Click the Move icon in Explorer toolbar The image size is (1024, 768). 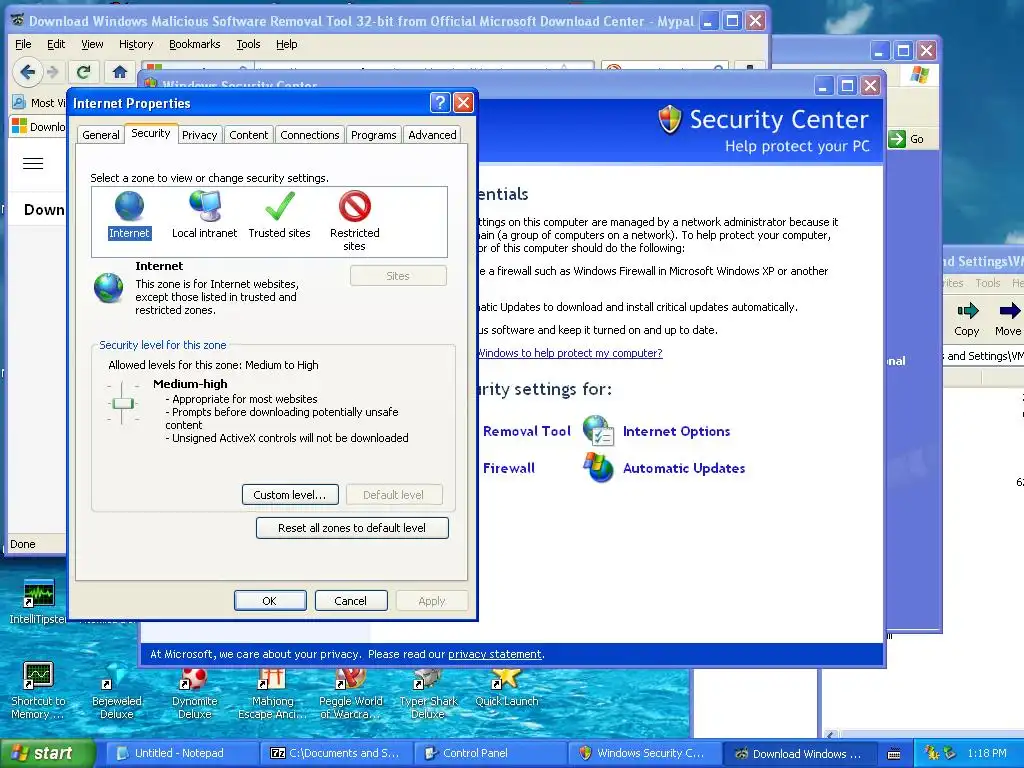(1010, 311)
